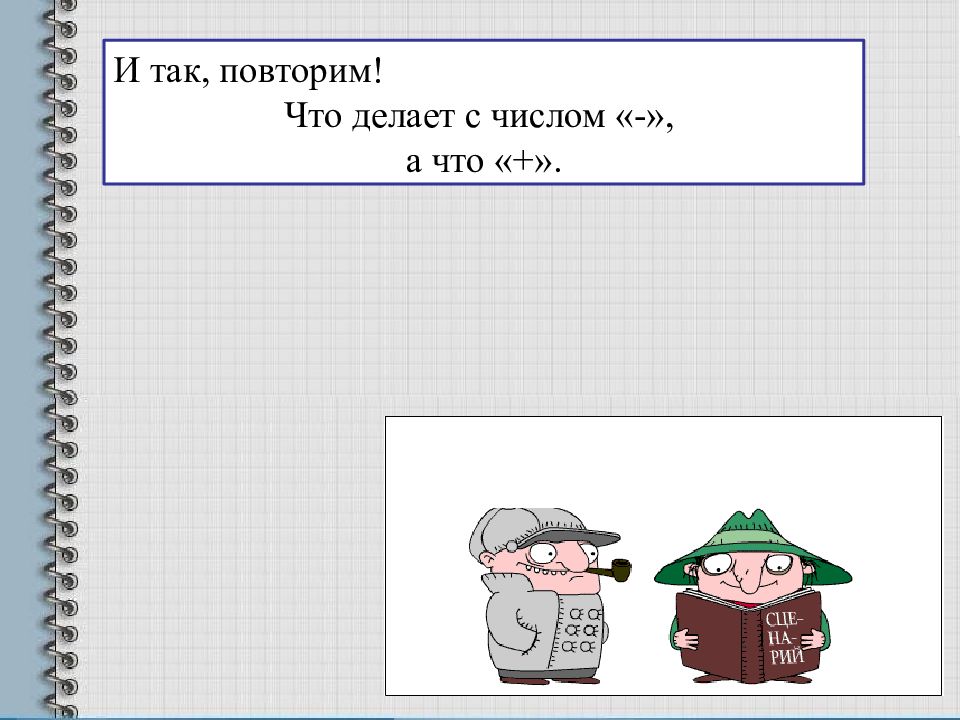The image size is (960, 720).
Task: Click the line "а что «+»."
Action: [x=484, y=160]
